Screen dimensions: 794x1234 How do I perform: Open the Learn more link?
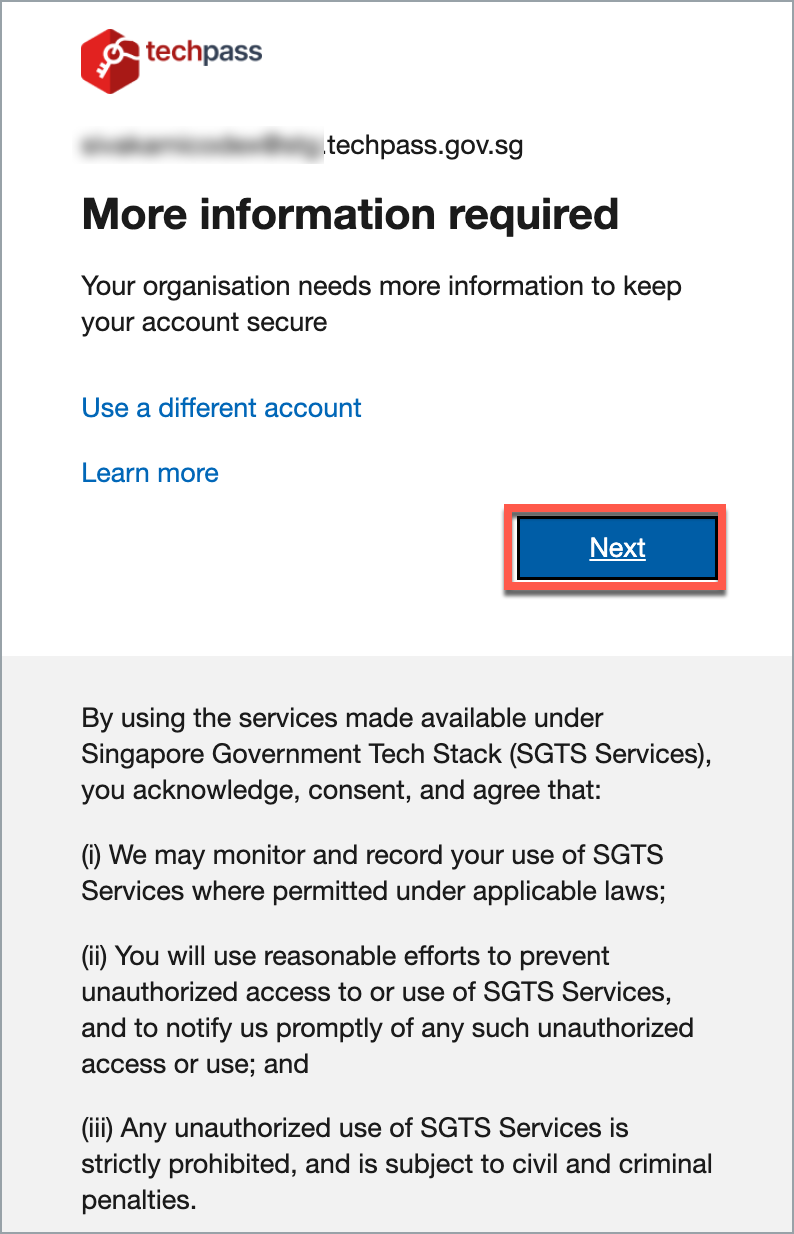point(149,473)
